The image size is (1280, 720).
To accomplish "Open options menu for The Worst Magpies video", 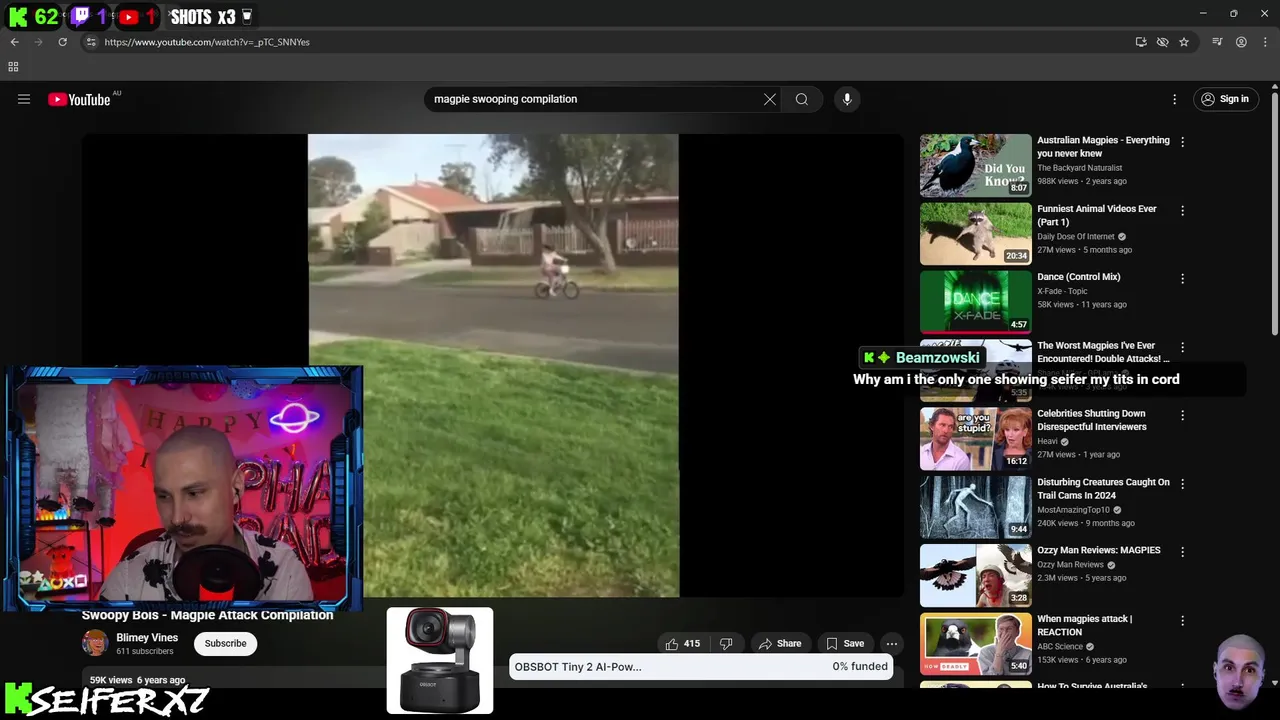I will [1182, 347].
